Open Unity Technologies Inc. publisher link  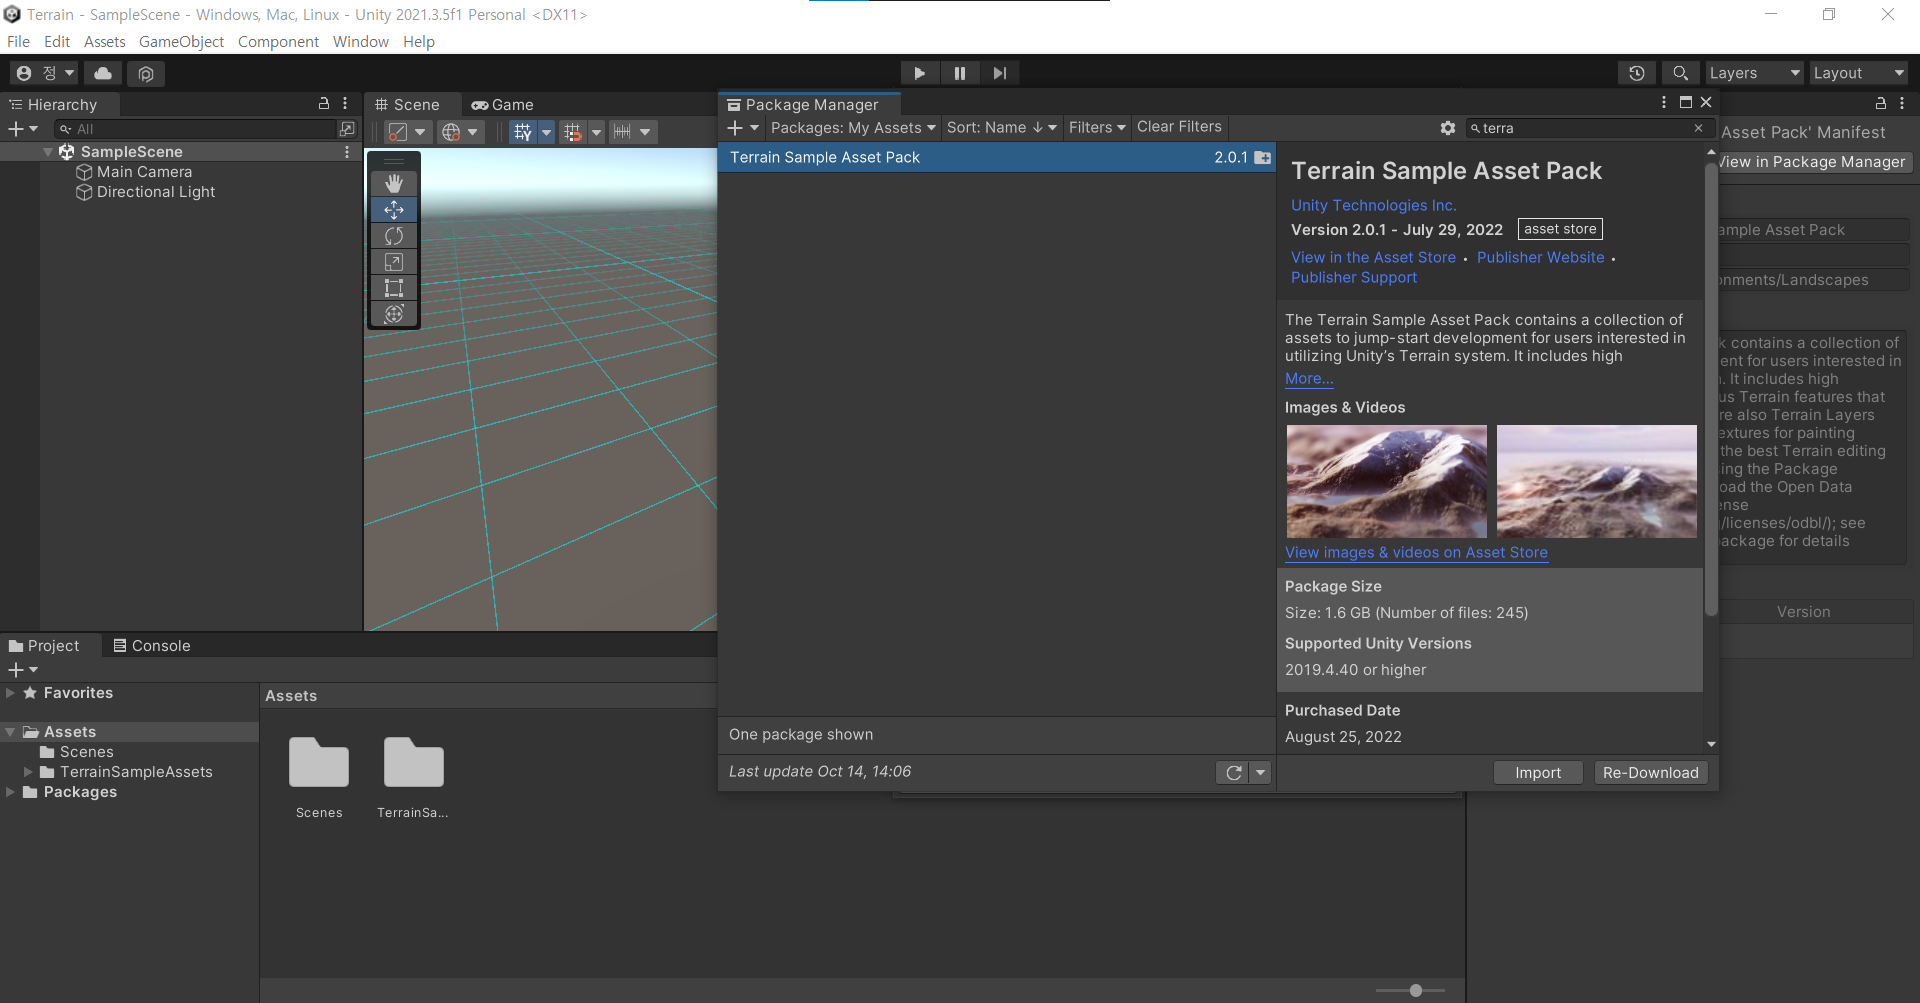point(1373,205)
